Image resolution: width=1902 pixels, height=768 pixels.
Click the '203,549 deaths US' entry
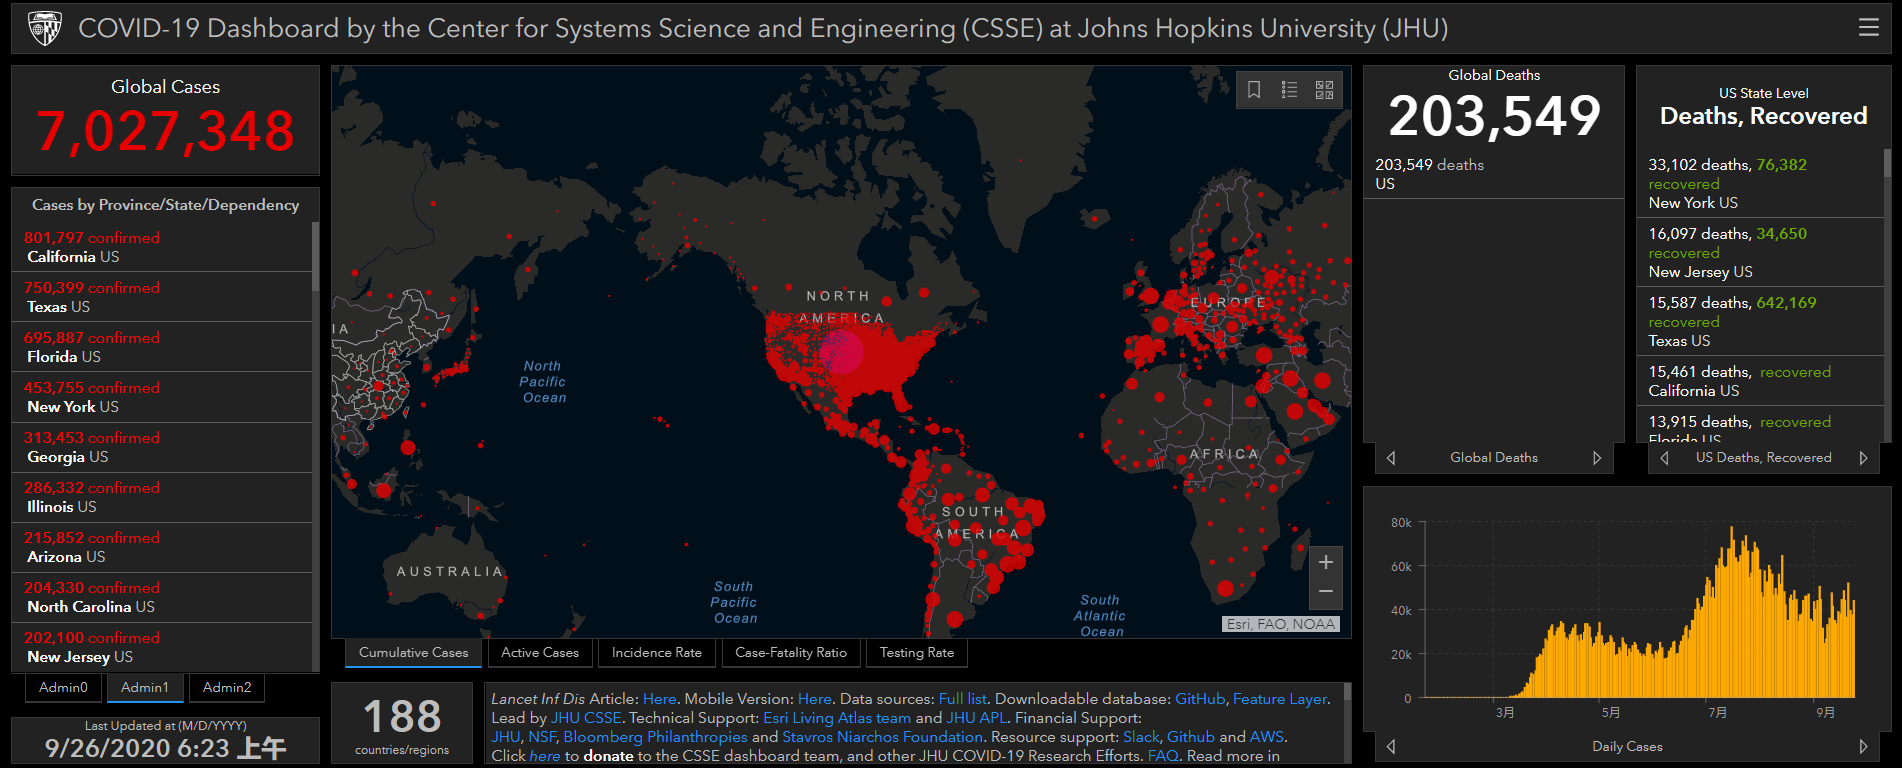(x=1493, y=174)
